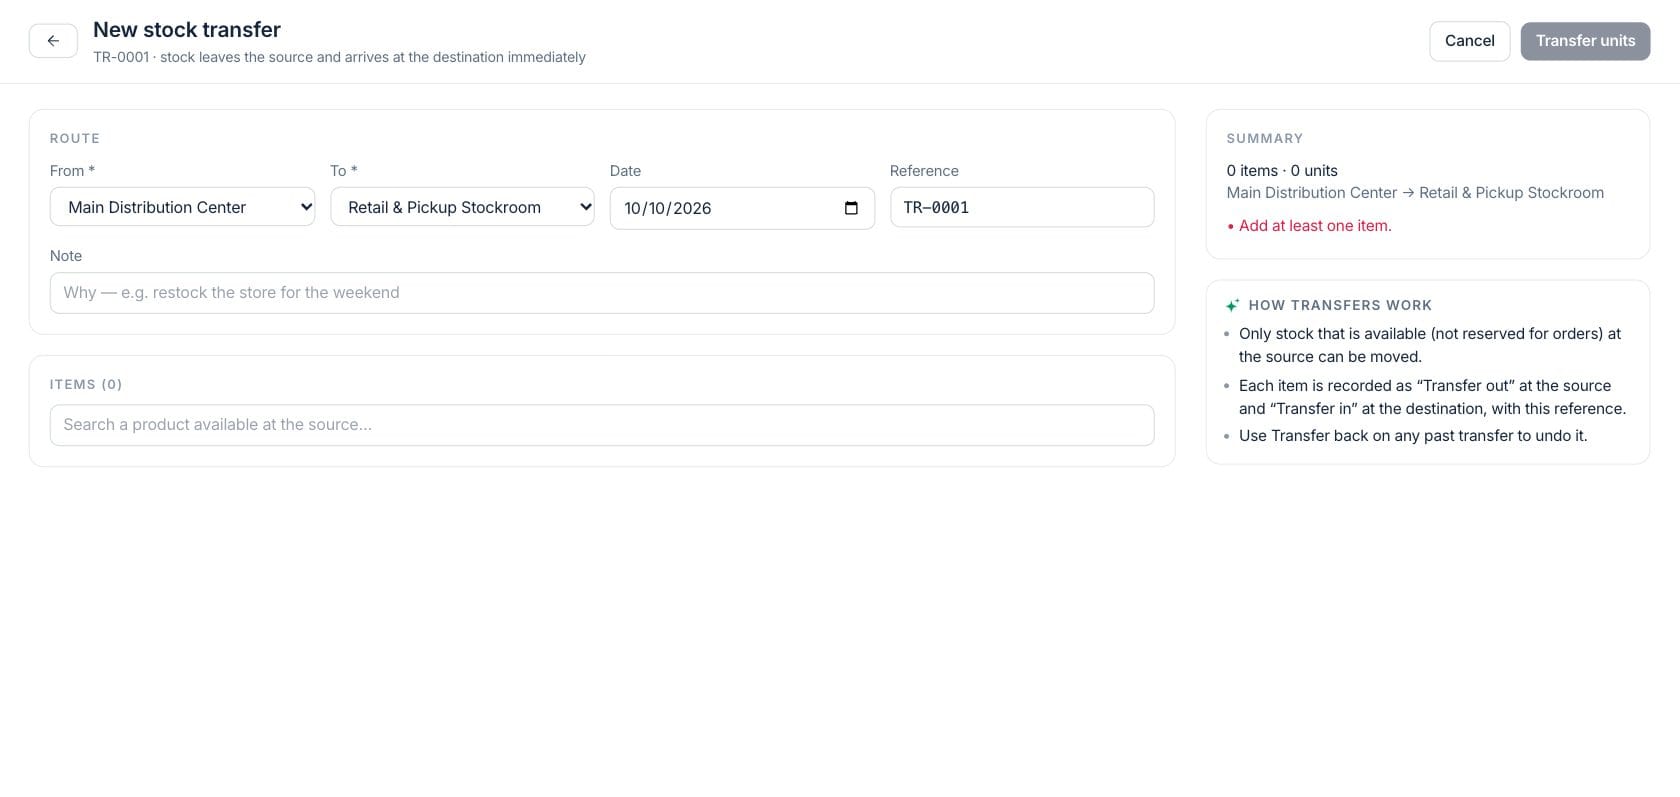Click the 'New stock transfer' heading
Viewport: 1680px width, 797px height.
click(187, 30)
